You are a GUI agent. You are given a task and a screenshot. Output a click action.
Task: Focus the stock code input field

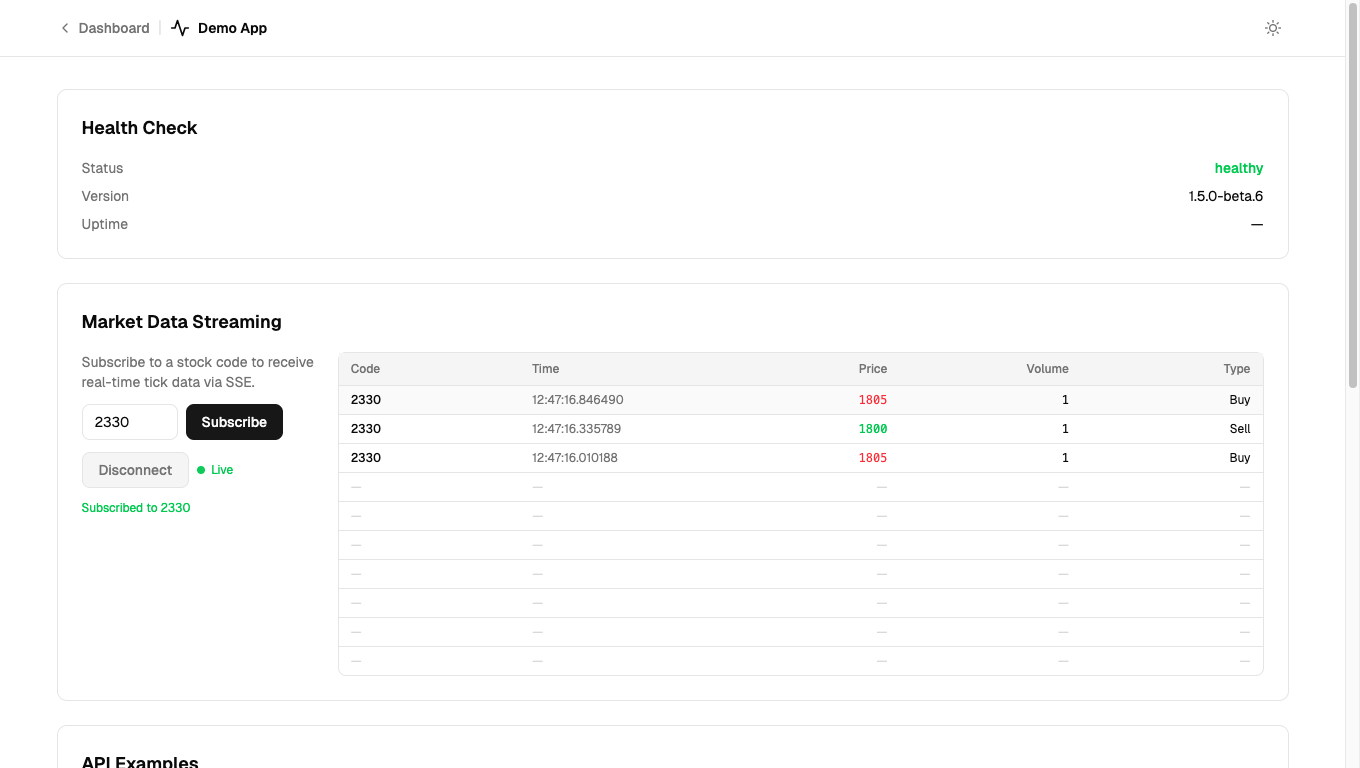[130, 422]
